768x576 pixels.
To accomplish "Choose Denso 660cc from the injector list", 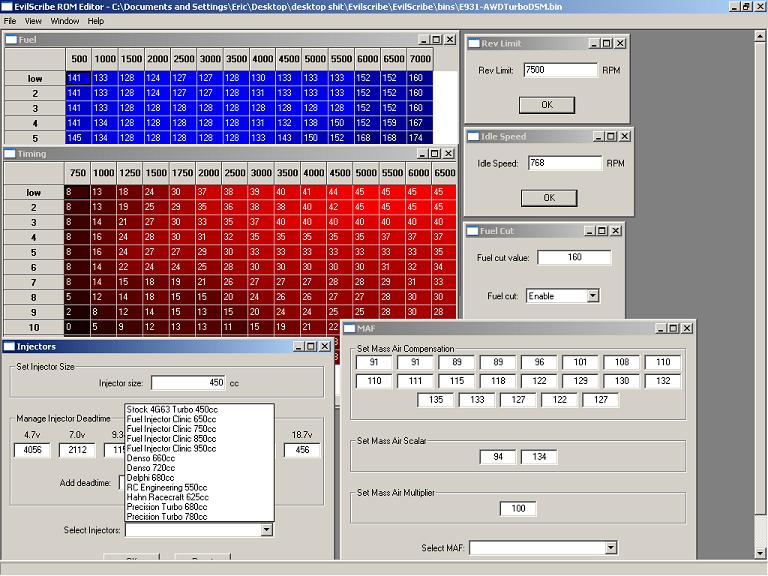I will (x=151, y=458).
